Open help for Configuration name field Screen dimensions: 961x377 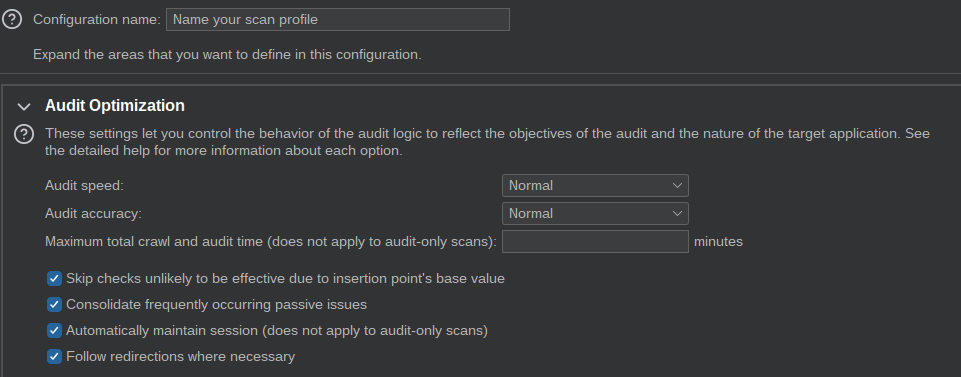(12, 20)
